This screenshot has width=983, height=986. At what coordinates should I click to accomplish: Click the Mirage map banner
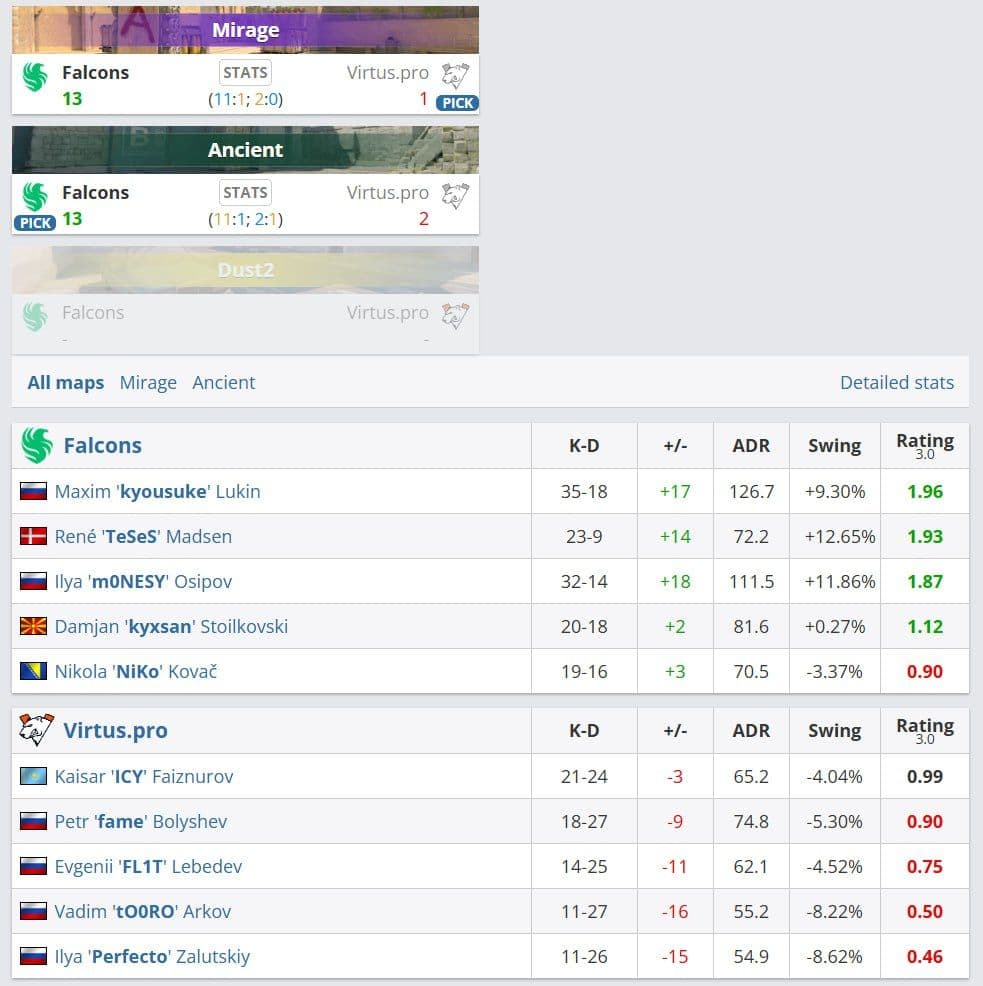pyautogui.click(x=245, y=30)
